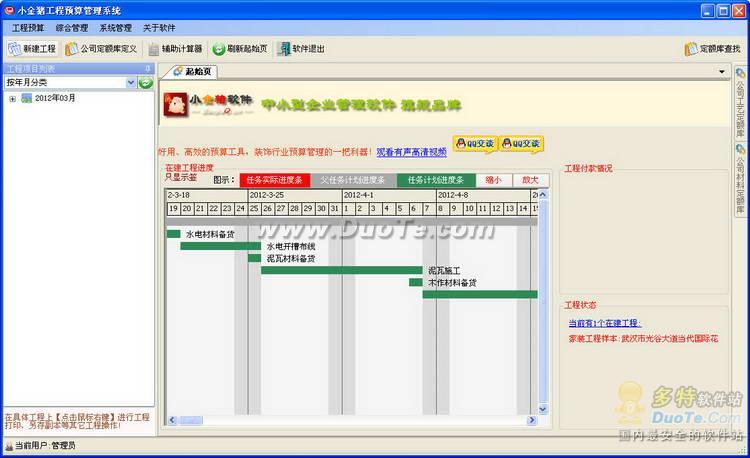Click the 新建工程 toolbar icon
The height and width of the screenshot is (458, 750).
point(15,49)
